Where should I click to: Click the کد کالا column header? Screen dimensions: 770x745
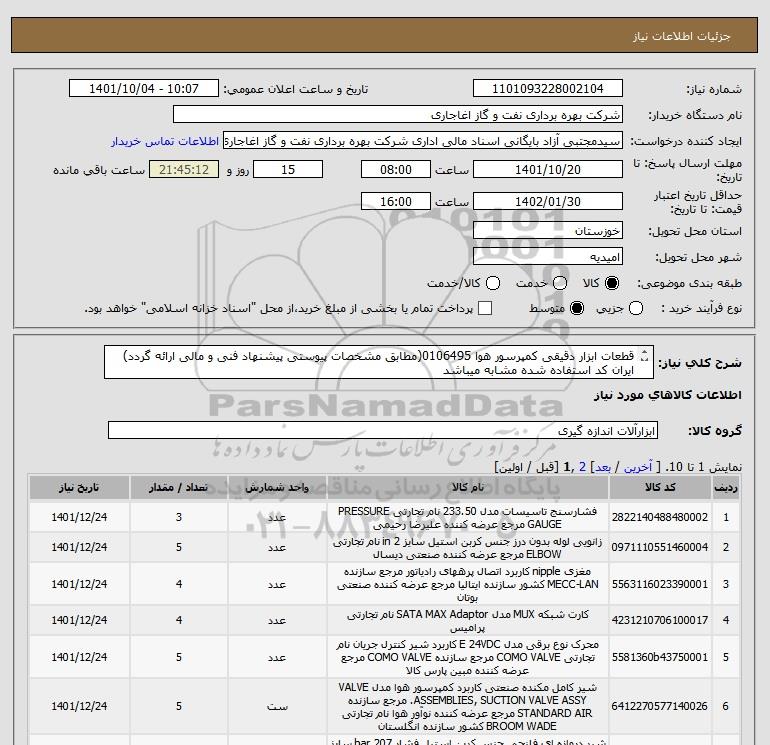click(x=660, y=487)
